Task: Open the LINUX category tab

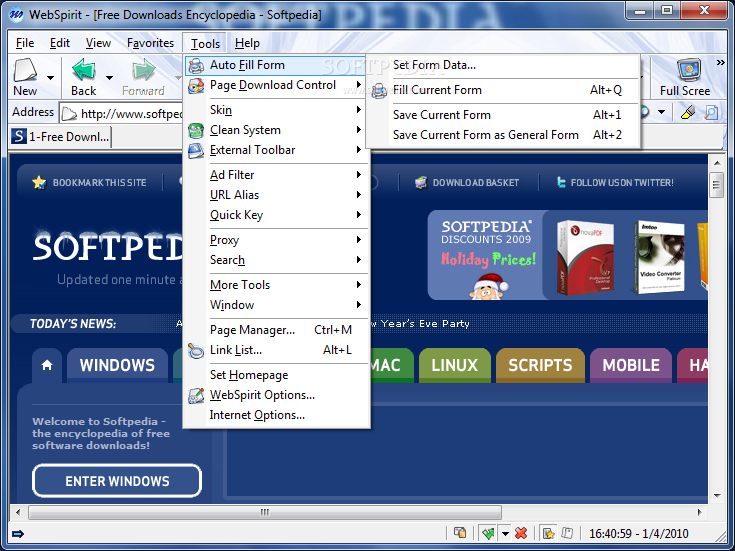Action: (454, 365)
